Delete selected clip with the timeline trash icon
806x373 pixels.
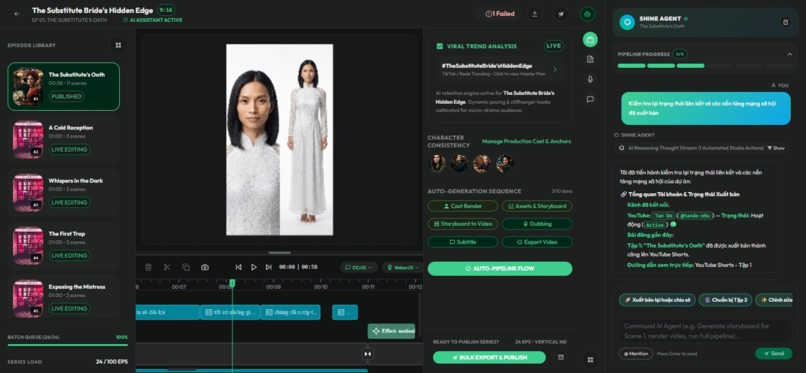pyautogui.click(x=148, y=267)
